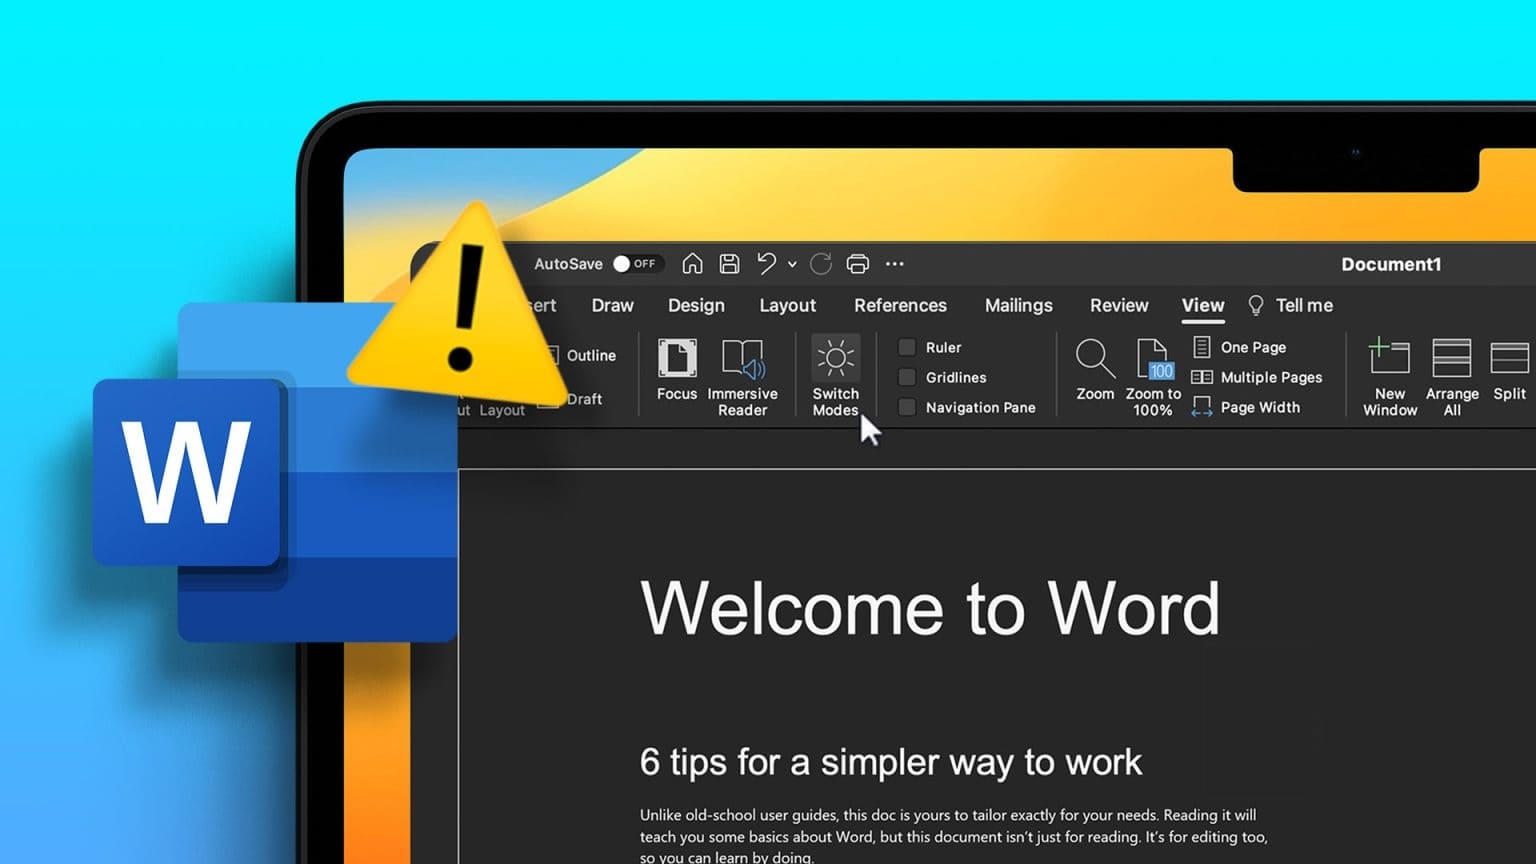Select the View tab
The height and width of the screenshot is (864, 1536).
click(1203, 306)
